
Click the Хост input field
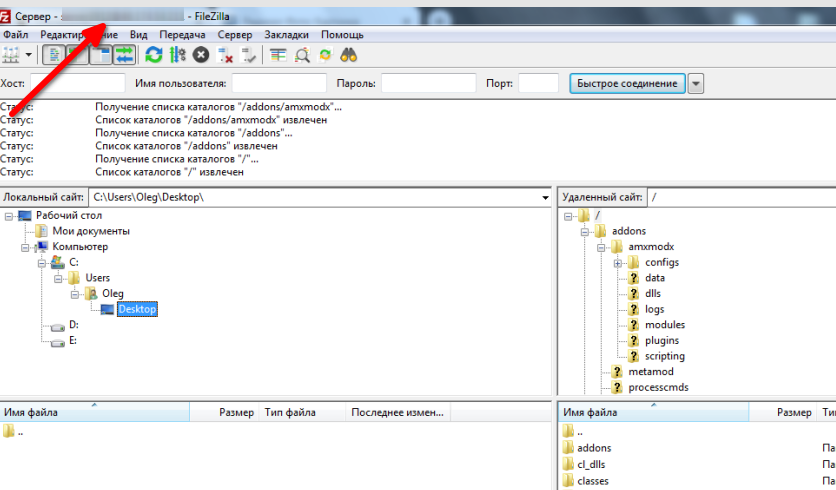(78, 83)
